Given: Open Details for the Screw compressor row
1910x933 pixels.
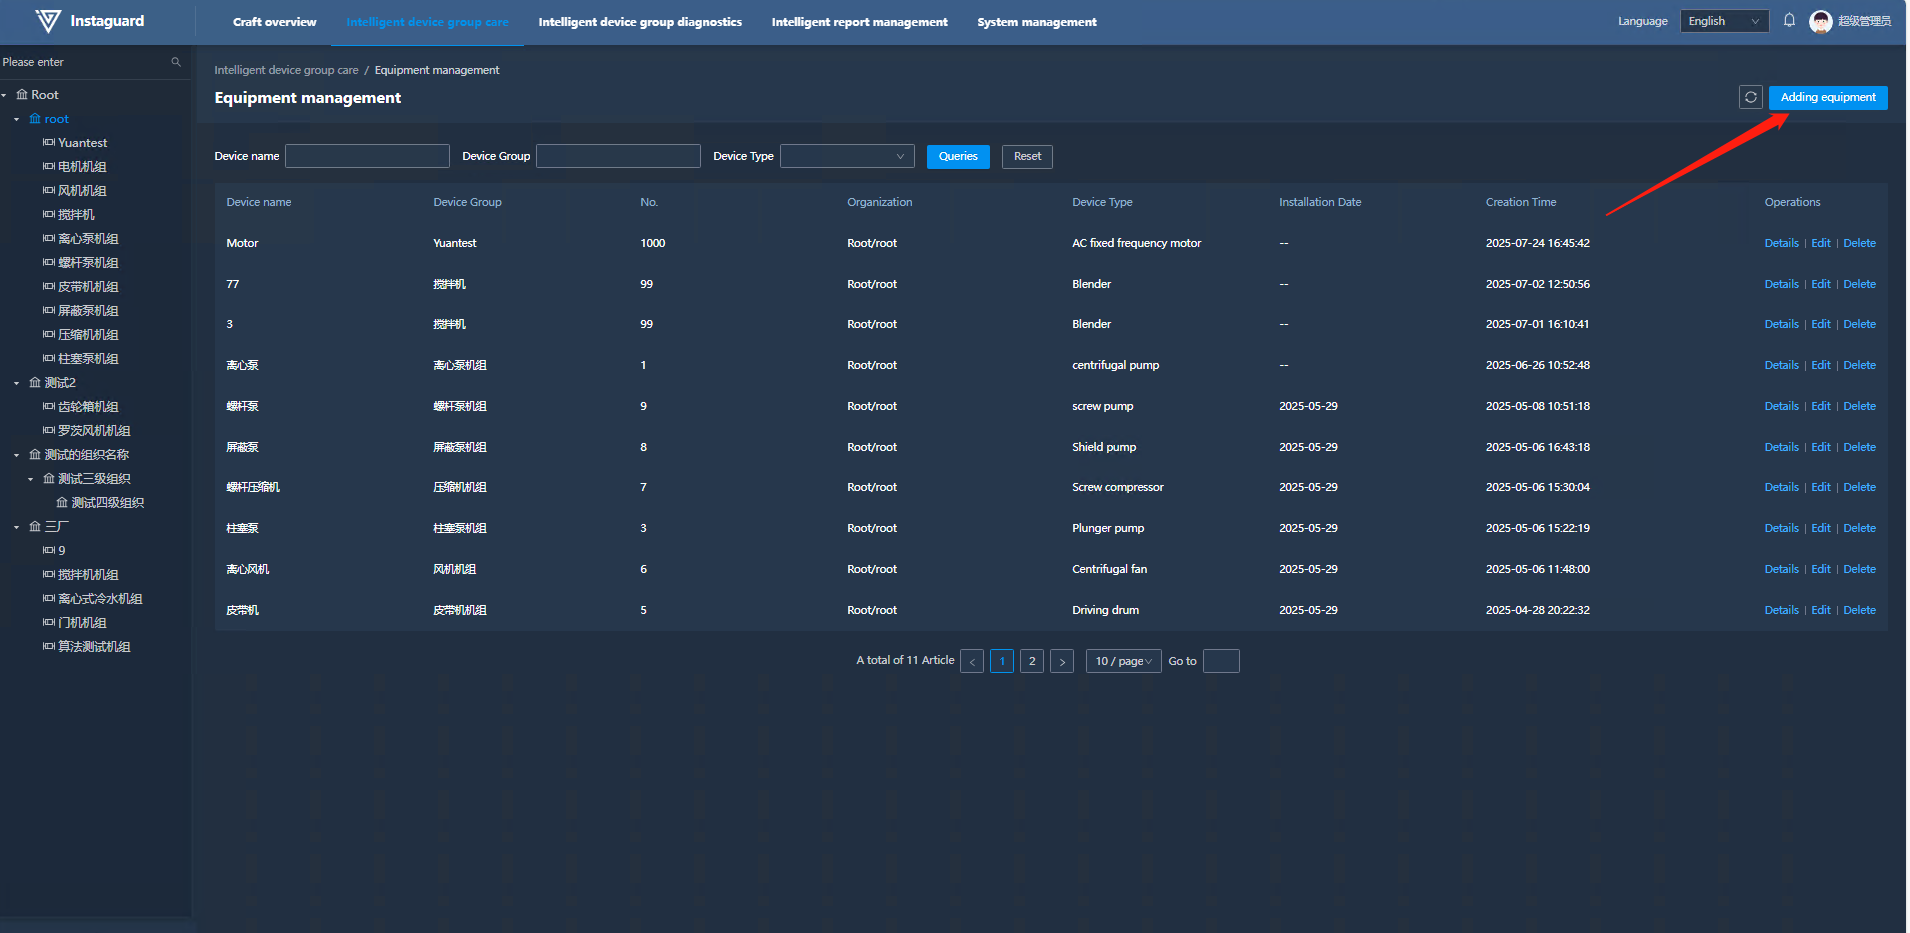Looking at the screenshot, I should click(1781, 487).
